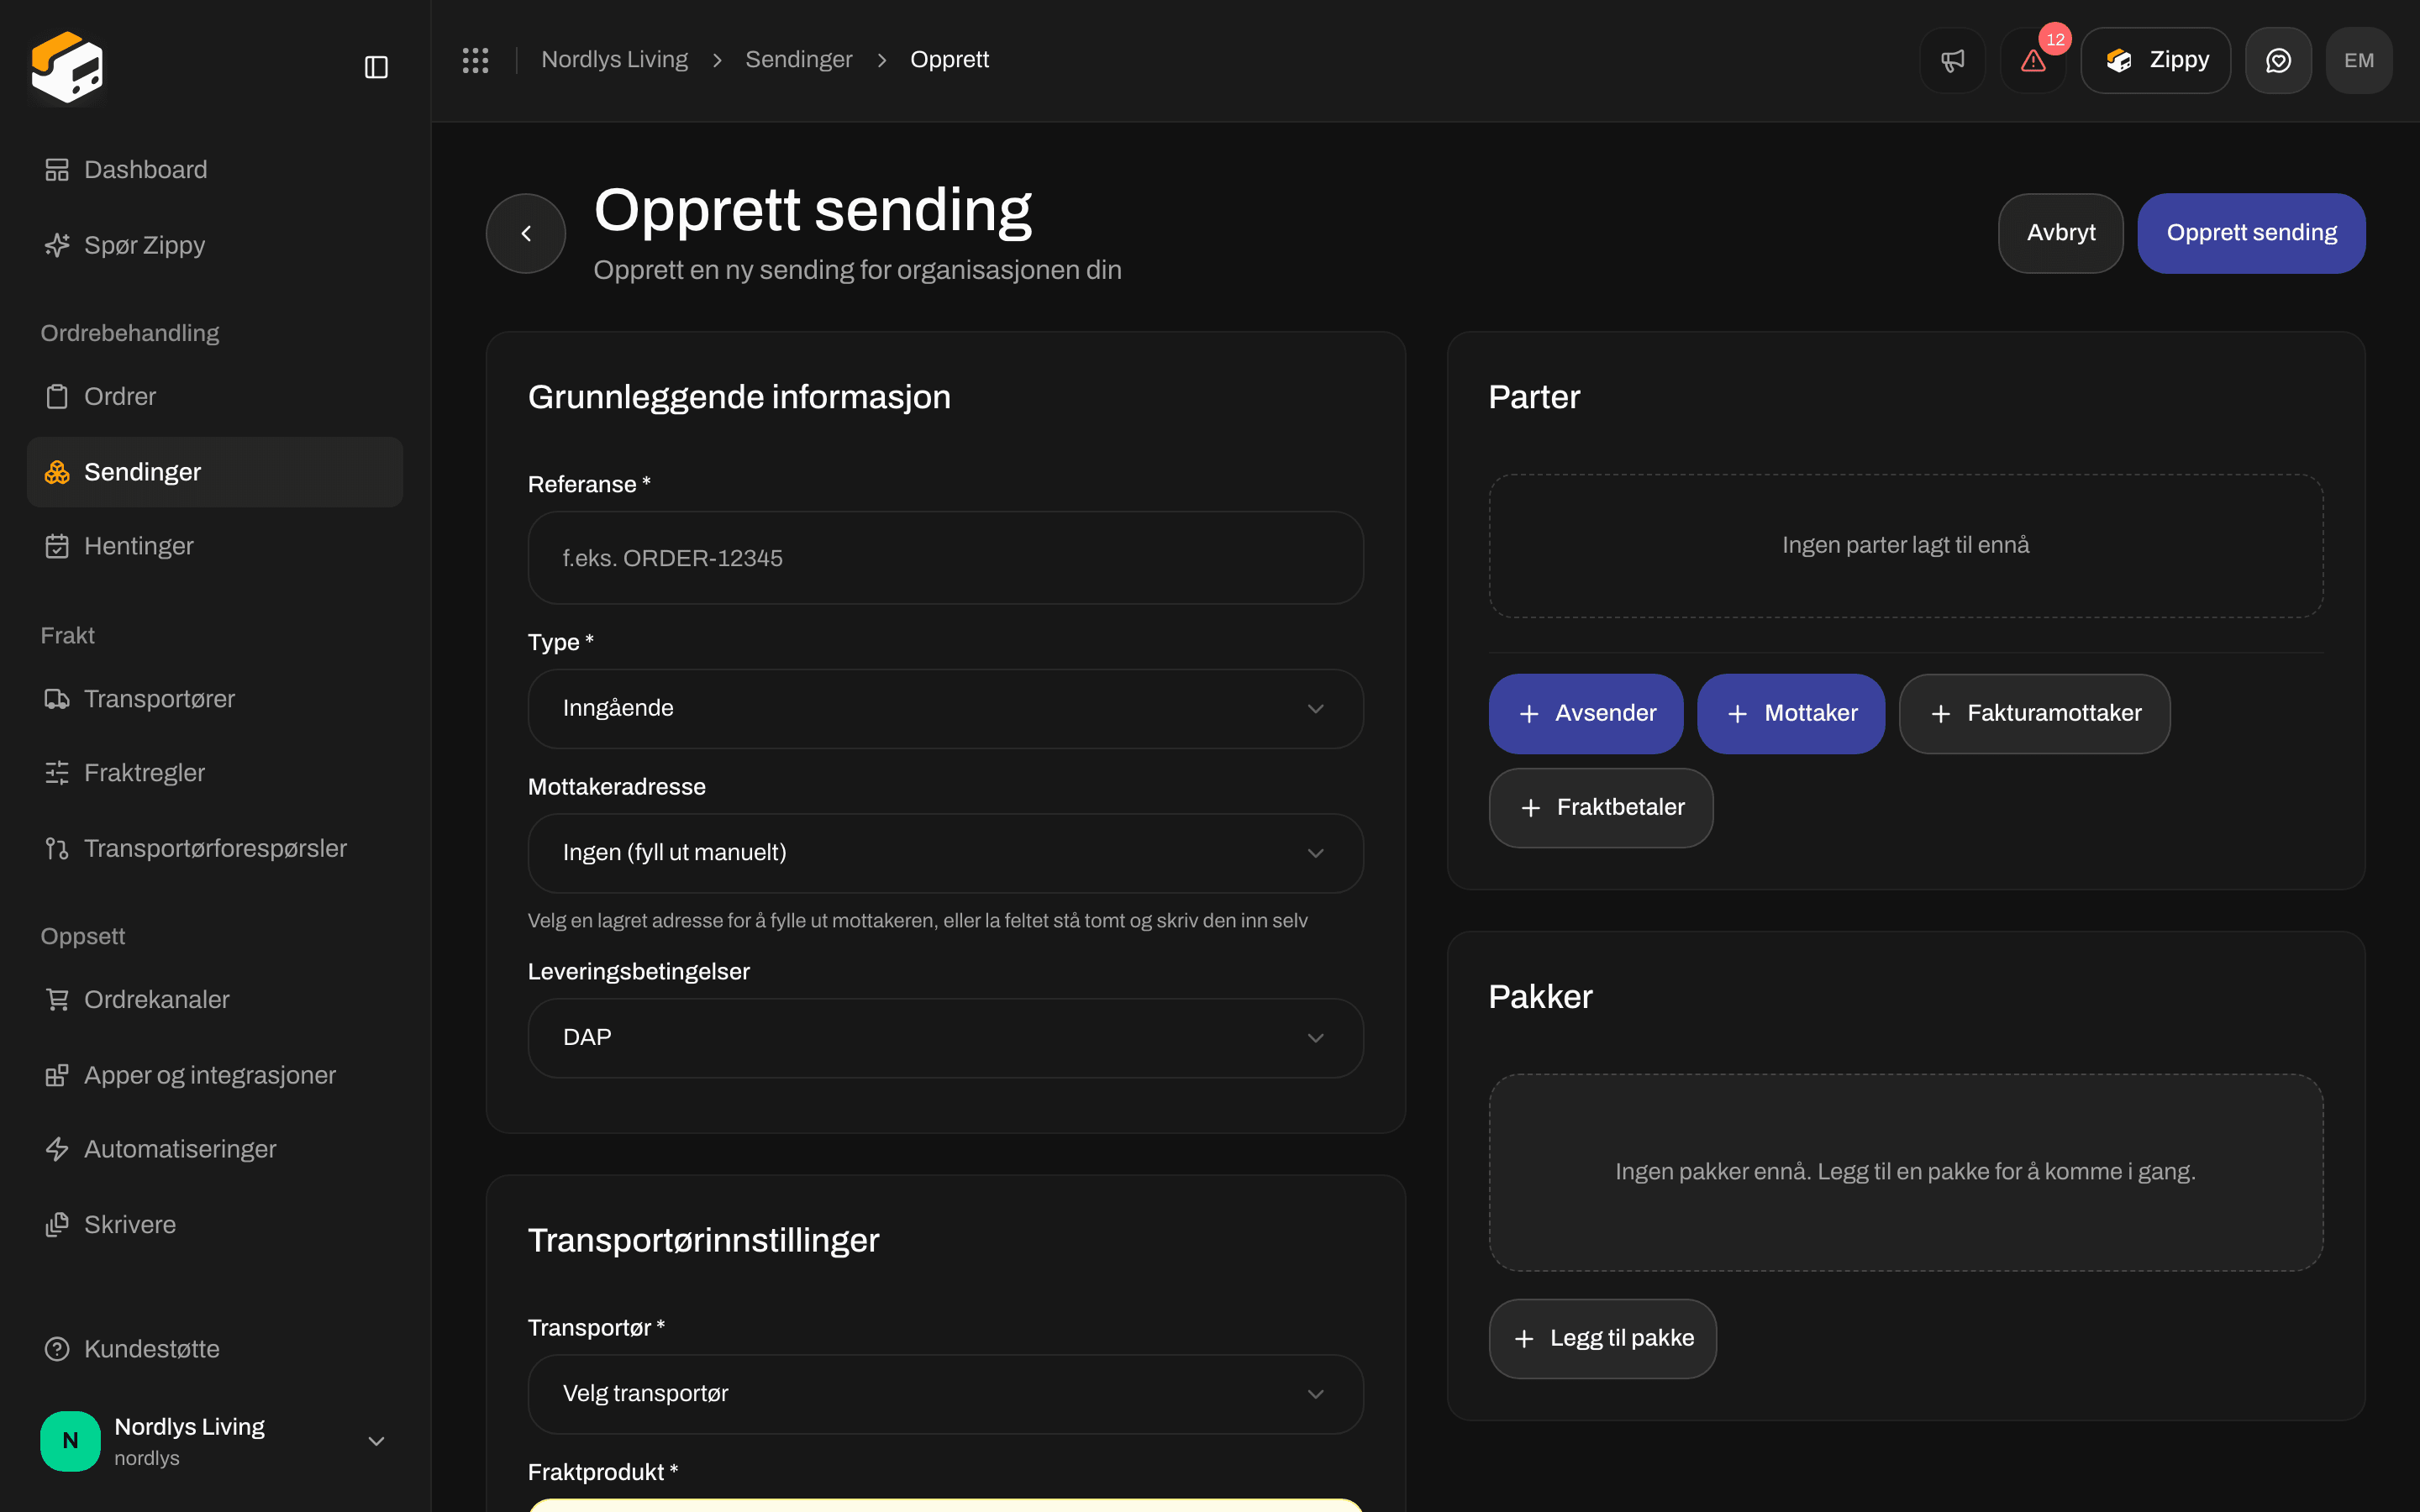
Task: Go to Dashboard in the sidebar
Action: click(215, 170)
